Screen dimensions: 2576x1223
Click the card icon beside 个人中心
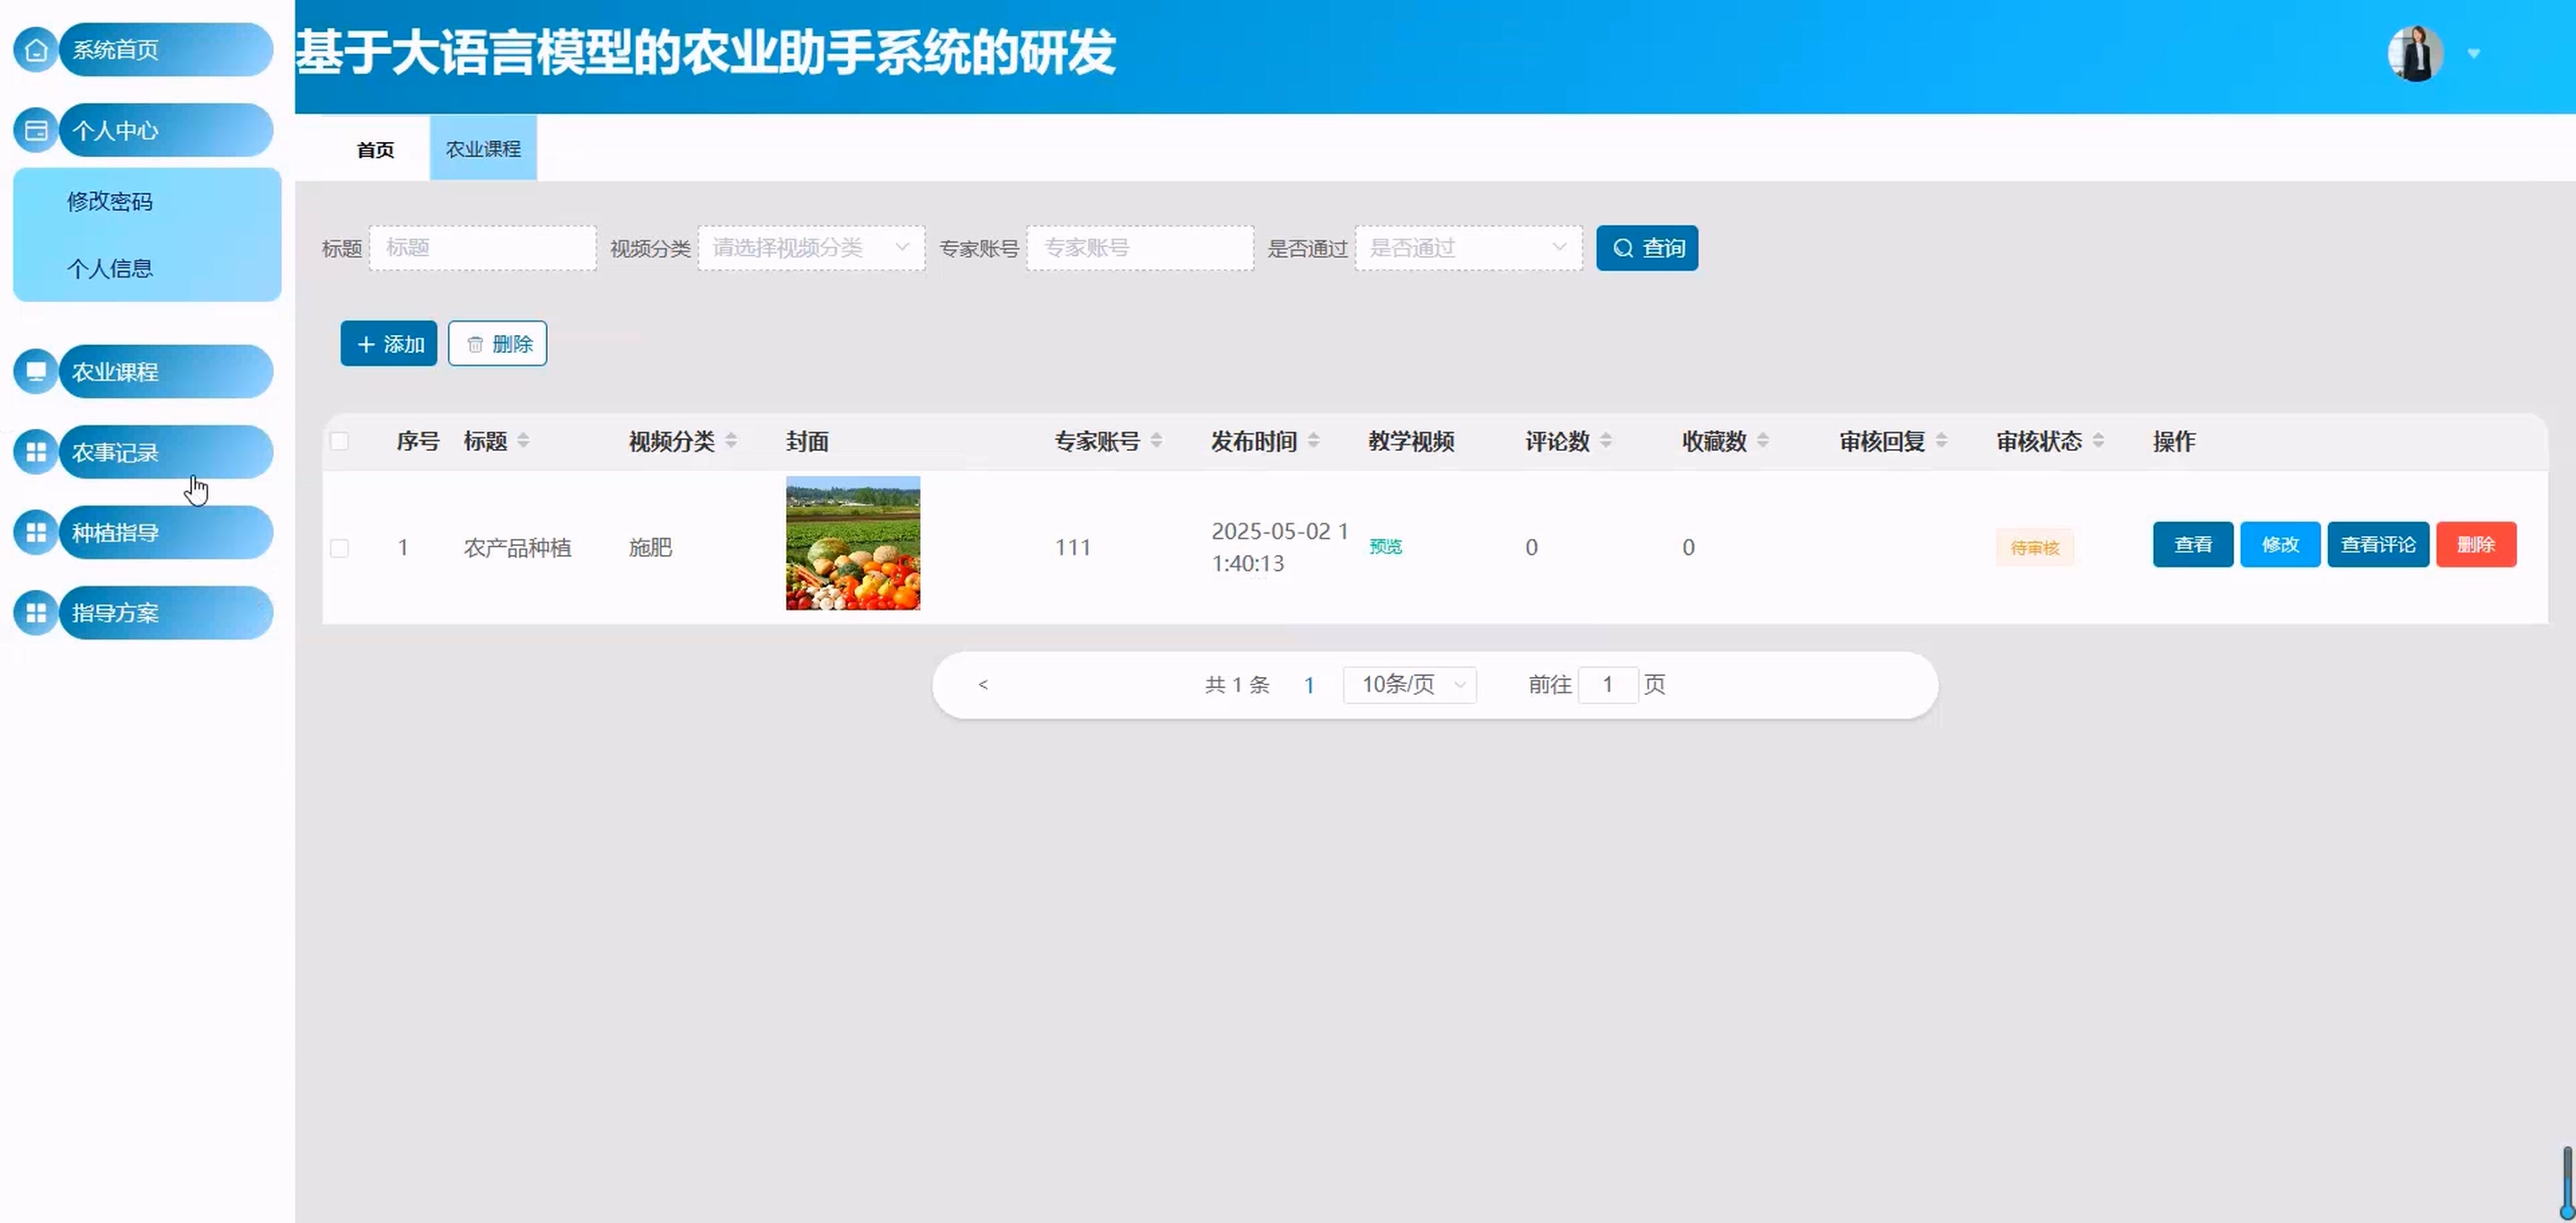(36, 131)
